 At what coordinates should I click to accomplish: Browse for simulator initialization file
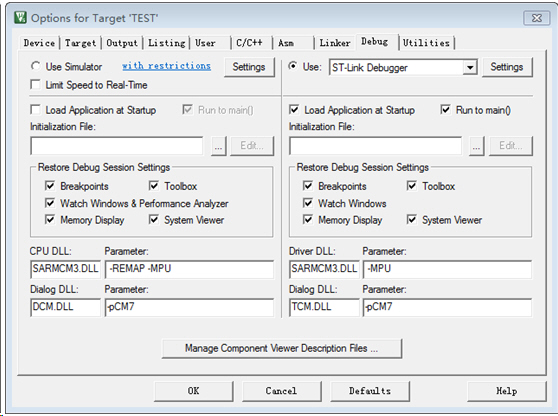click(219, 146)
